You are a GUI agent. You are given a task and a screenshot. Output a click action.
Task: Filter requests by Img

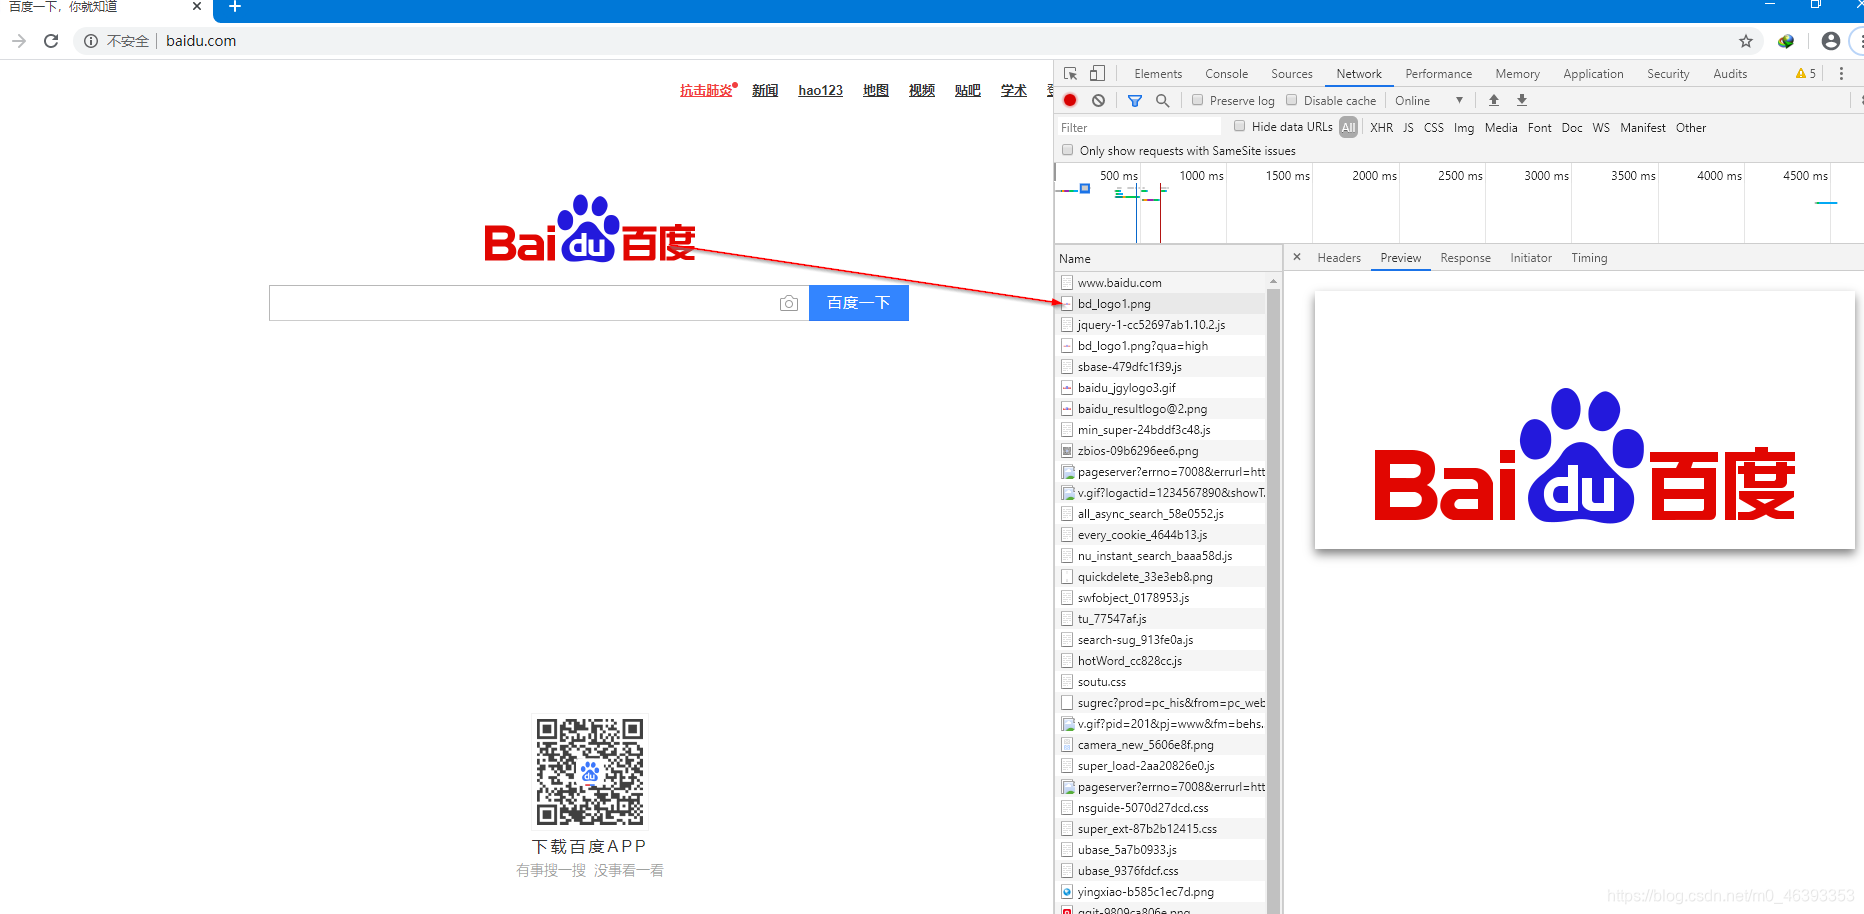[1464, 127]
